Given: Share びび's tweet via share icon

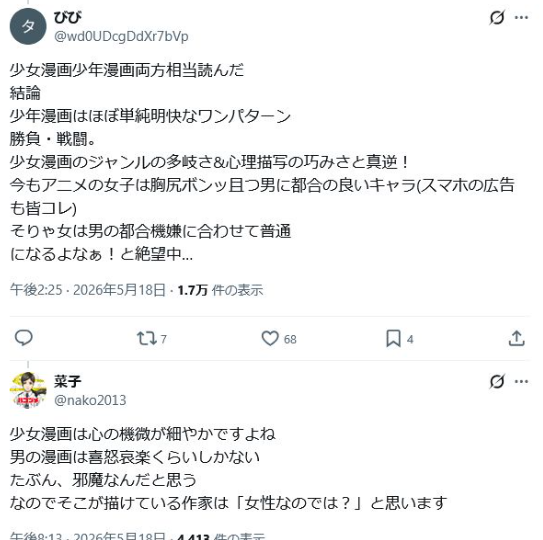Looking at the screenshot, I should (517, 338).
